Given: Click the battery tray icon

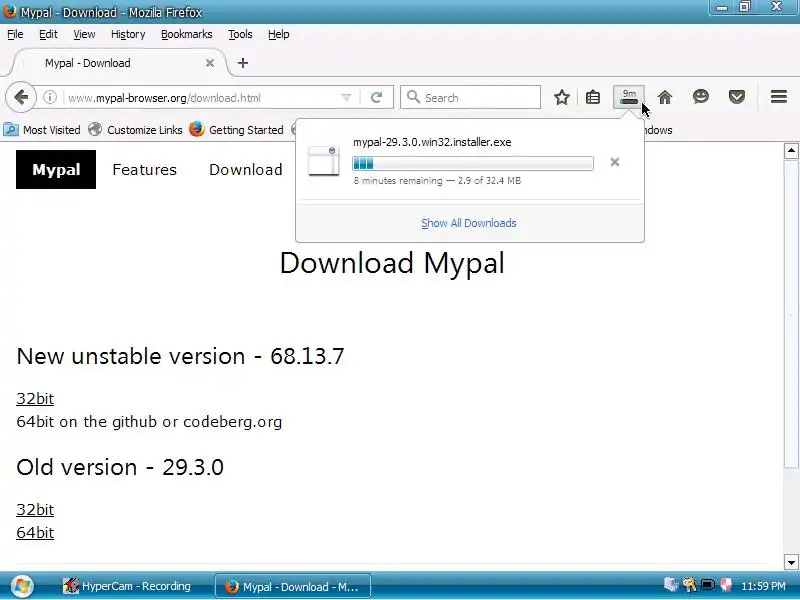Looking at the screenshot, I should [x=708, y=585].
